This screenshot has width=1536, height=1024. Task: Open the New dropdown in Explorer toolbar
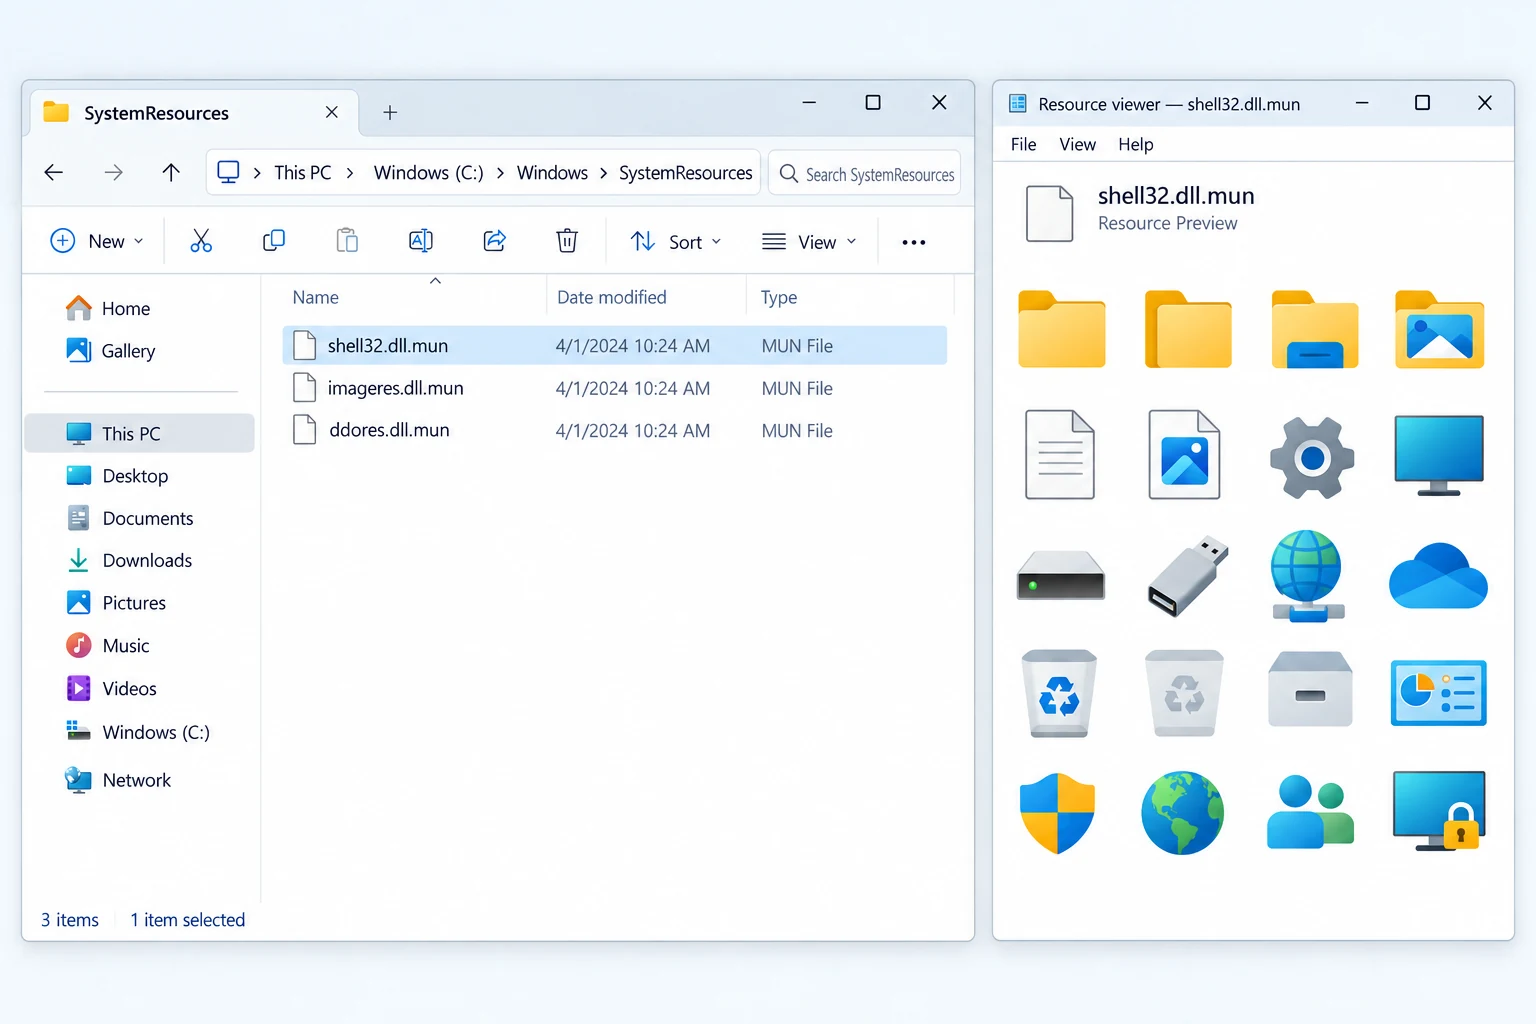97,241
